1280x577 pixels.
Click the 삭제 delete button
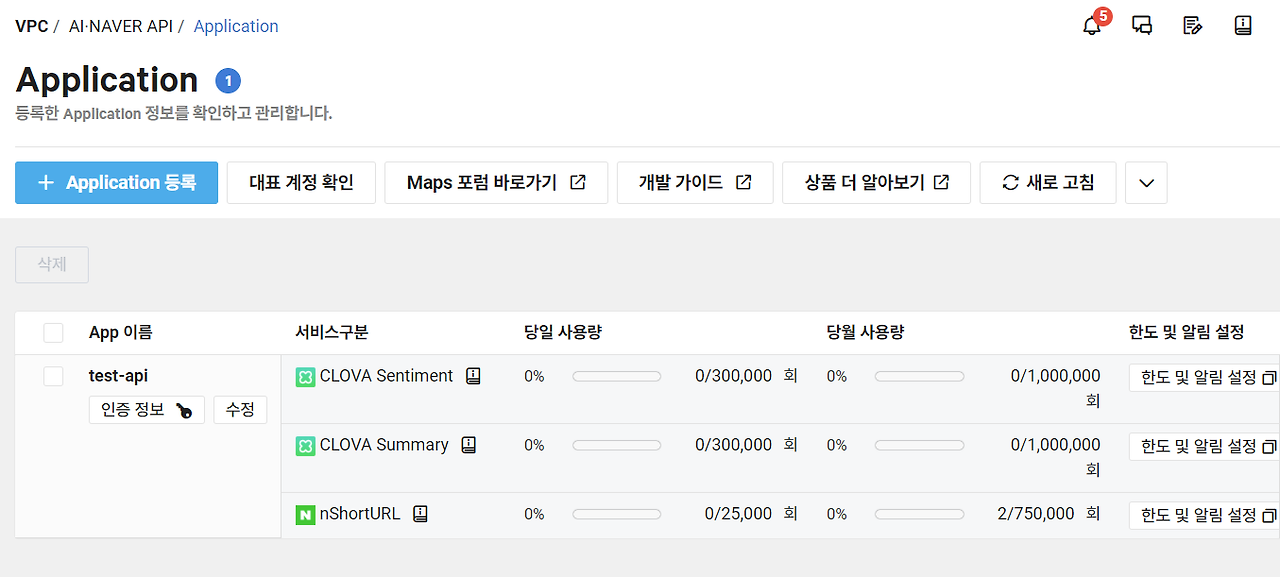pos(52,265)
